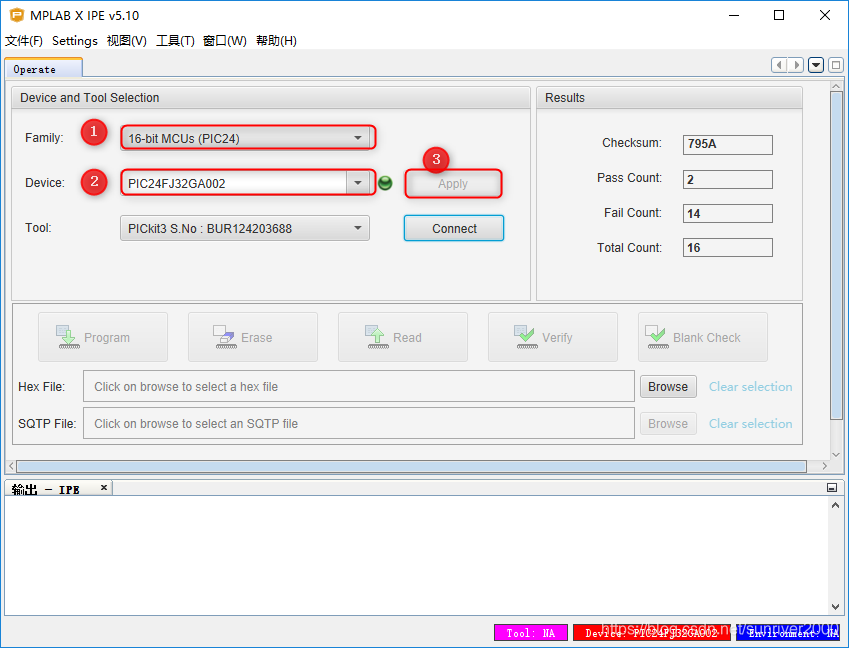Image resolution: width=849 pixels, height=648 pixels.
Task: Click Browse for SQTP File
Action: point(668,423)
